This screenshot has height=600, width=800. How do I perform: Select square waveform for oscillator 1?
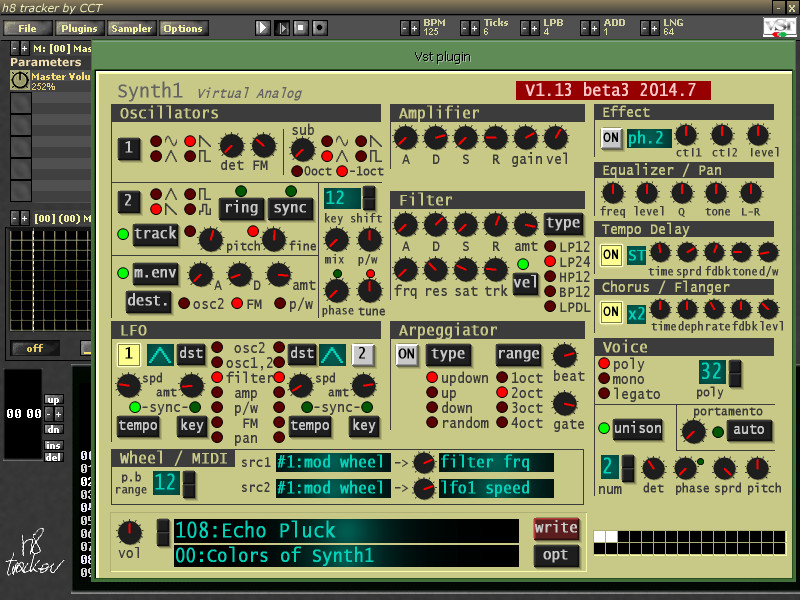tap(190, 156)
